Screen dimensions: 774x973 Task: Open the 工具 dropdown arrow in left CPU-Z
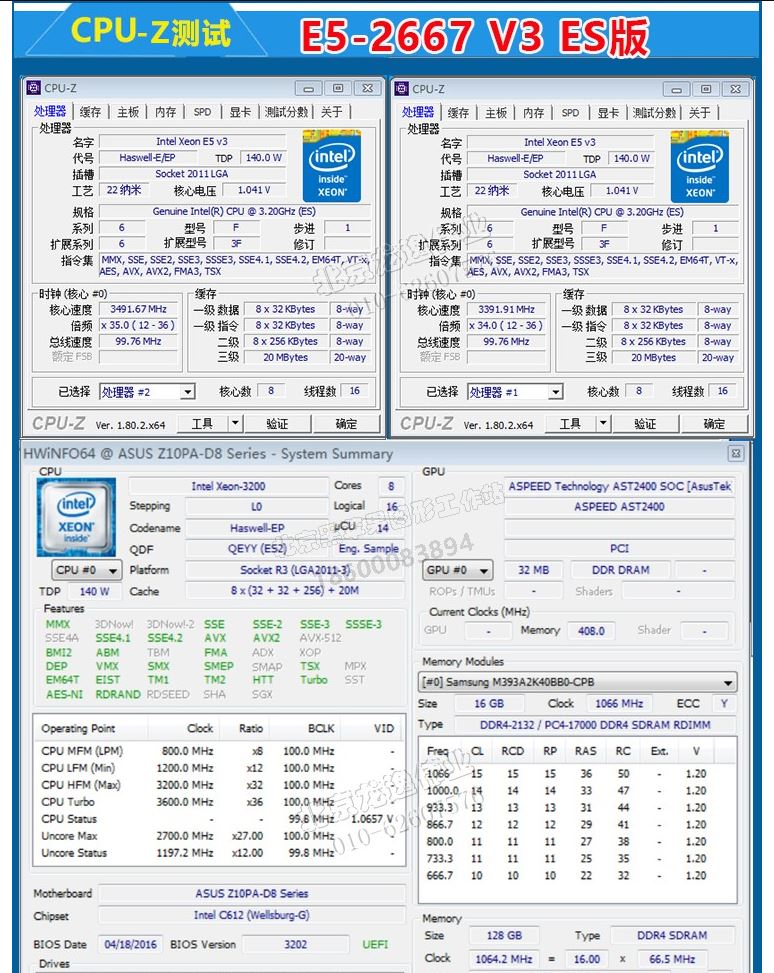click(235, 424)
